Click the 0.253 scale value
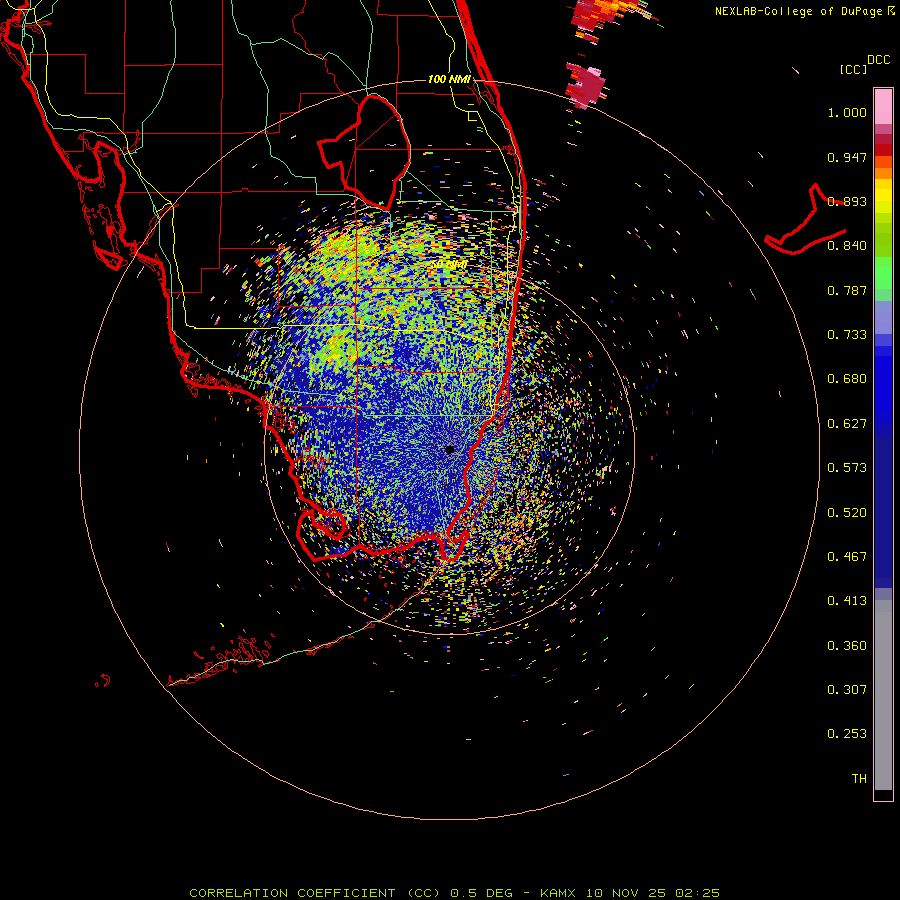The image size is (900, 900). pos(847,734)
